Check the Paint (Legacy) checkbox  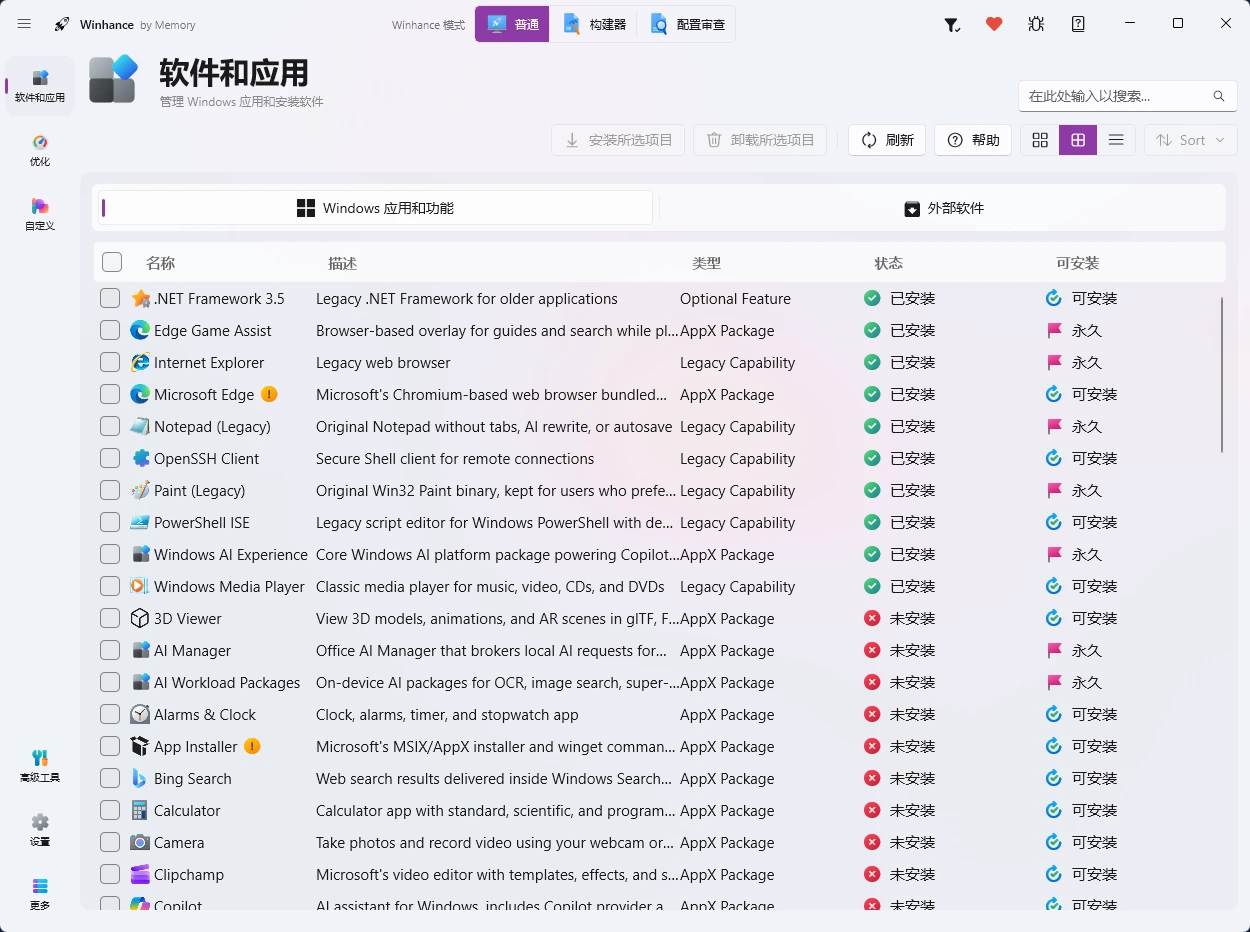pos(110,490)
